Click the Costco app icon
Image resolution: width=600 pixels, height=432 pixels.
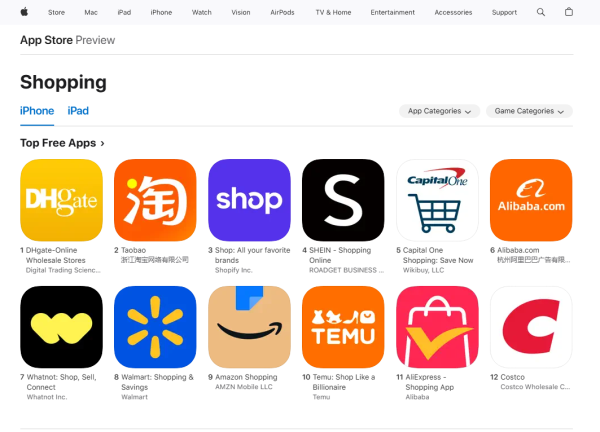point(531,327)
